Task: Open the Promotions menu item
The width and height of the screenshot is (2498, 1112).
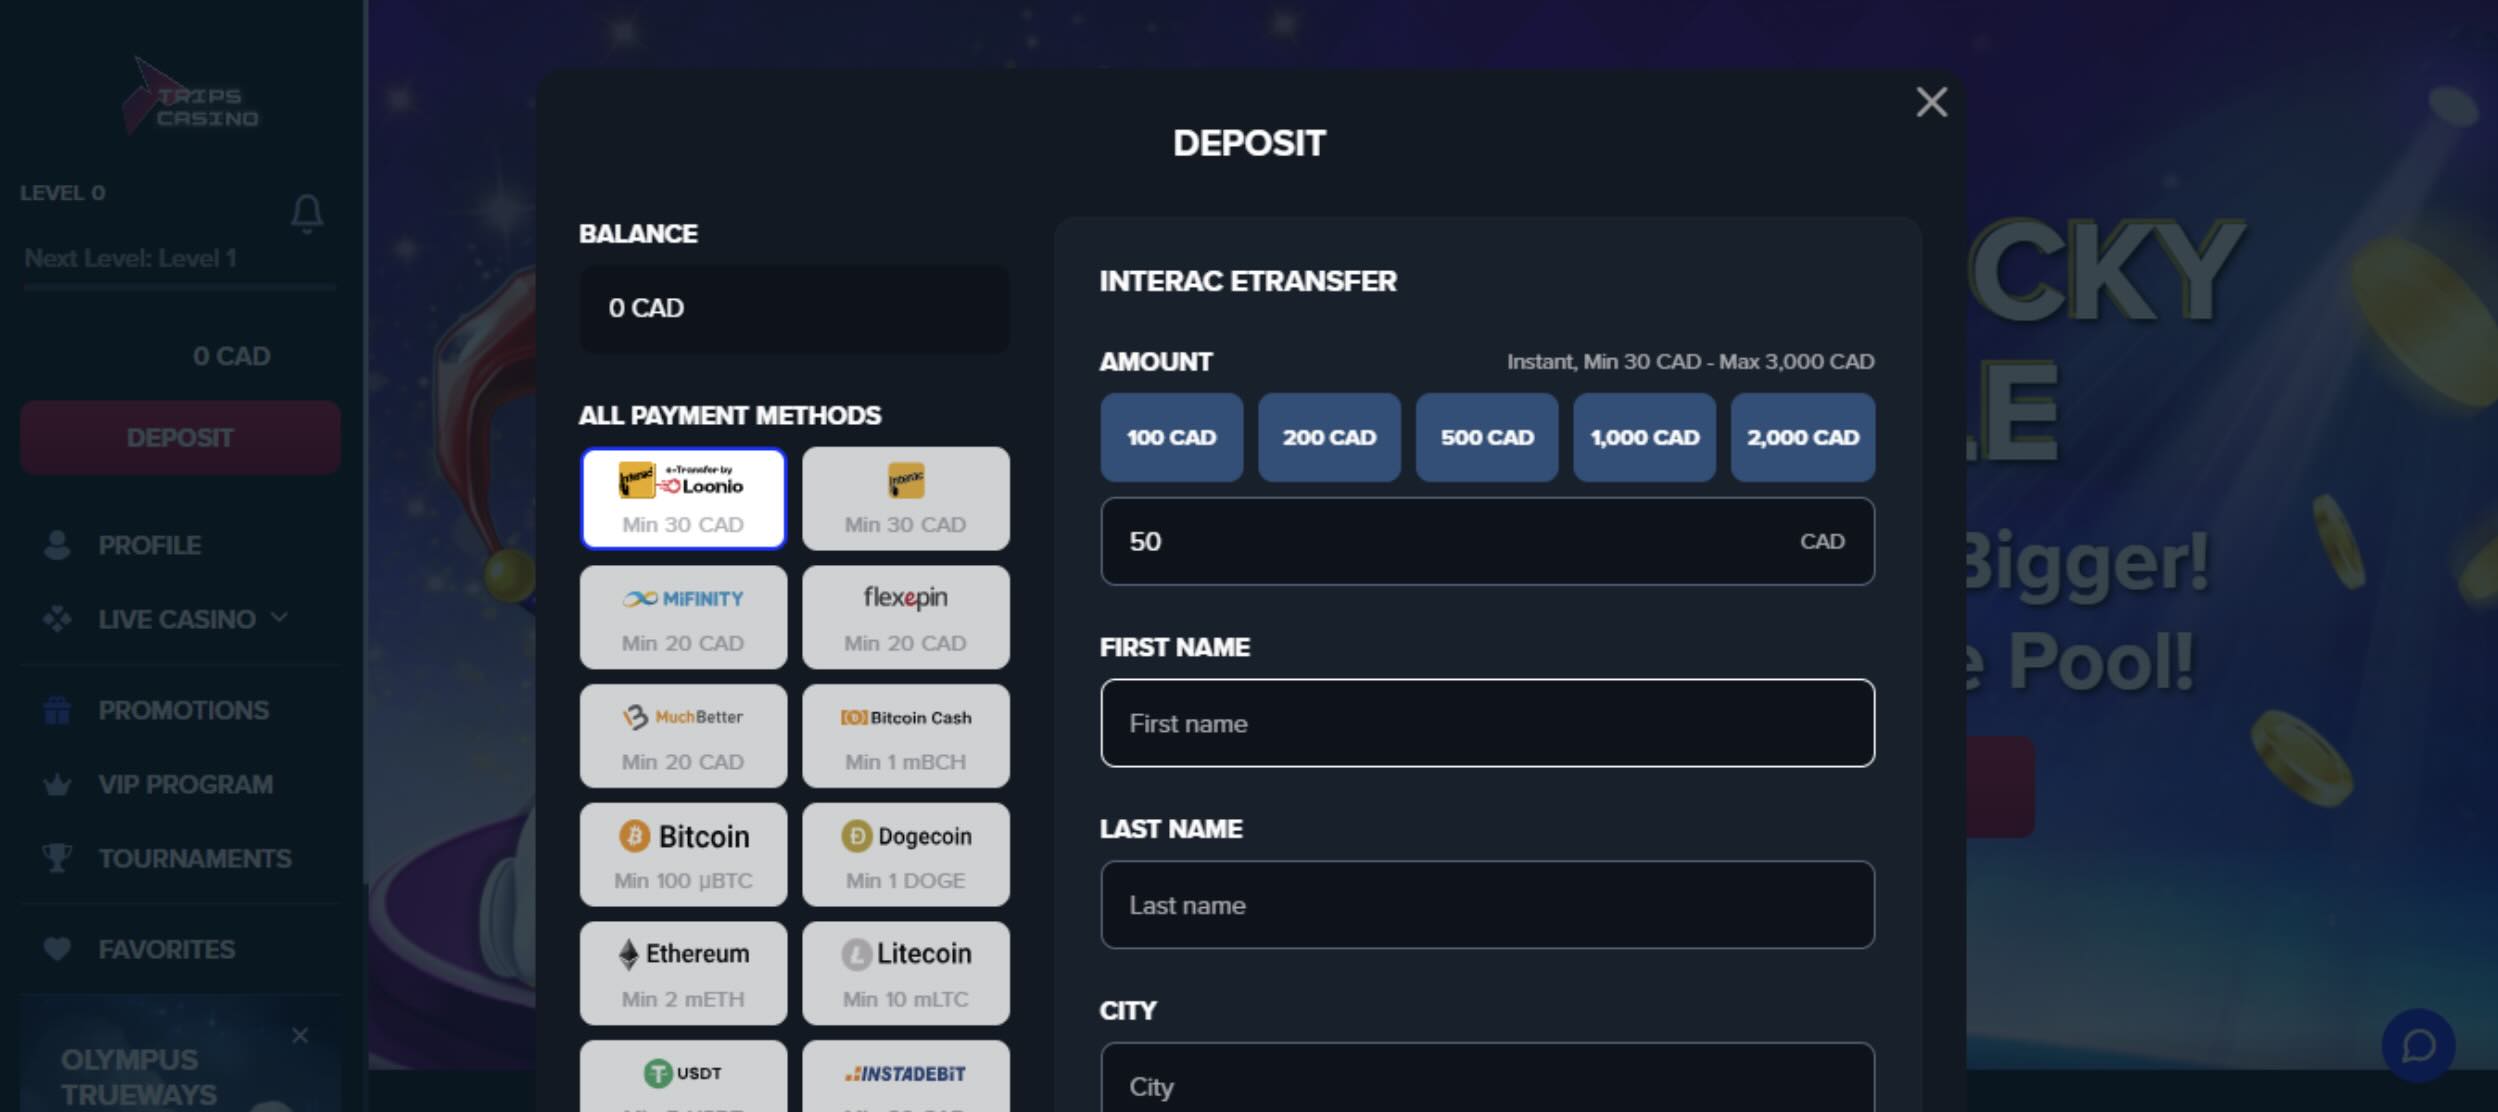Action: point(183,710)
